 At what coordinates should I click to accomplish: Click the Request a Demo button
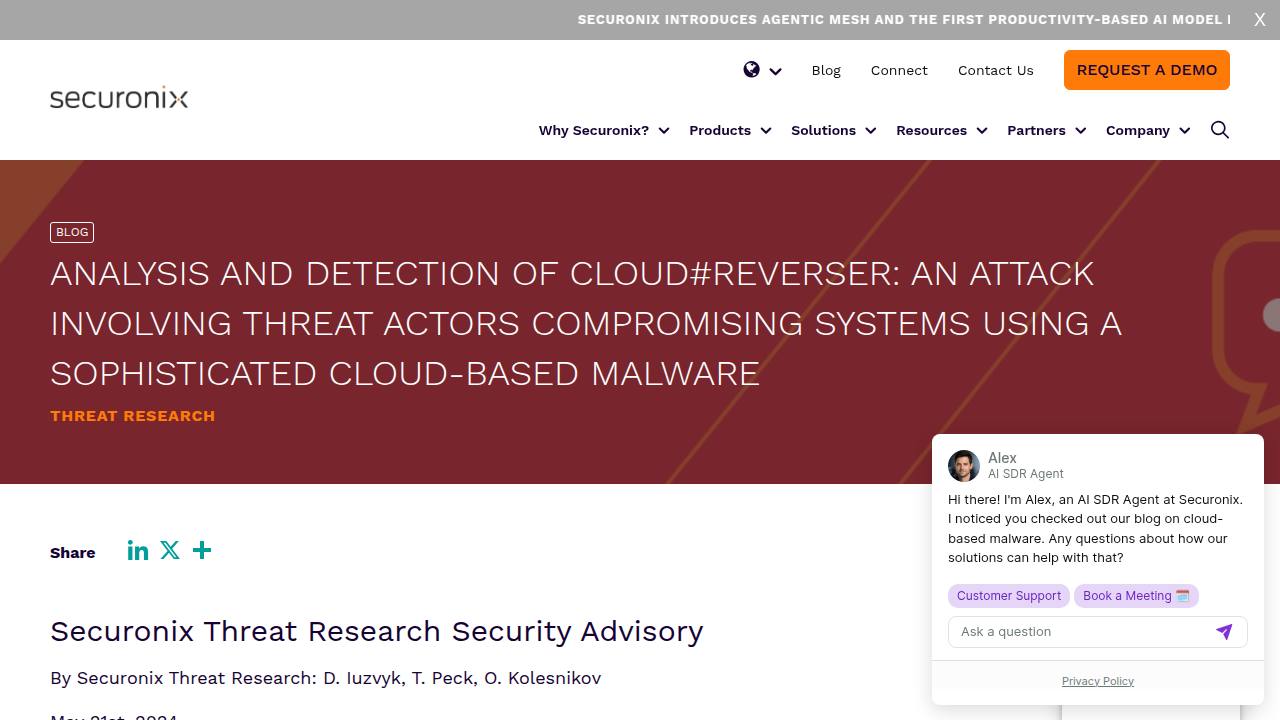click(1147, 70)
